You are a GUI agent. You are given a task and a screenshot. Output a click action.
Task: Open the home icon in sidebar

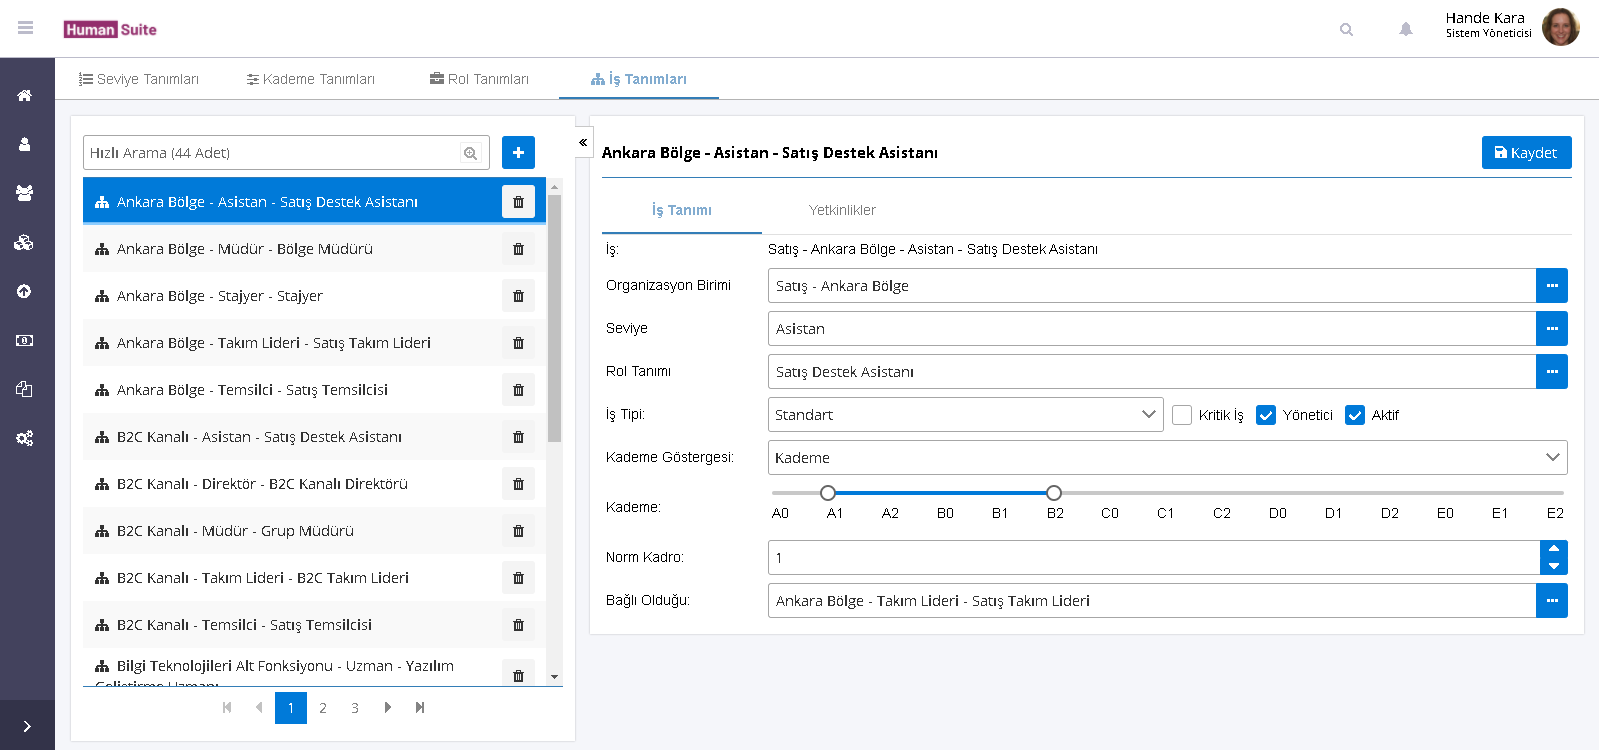pyautogui.click(x=25, y=96)
